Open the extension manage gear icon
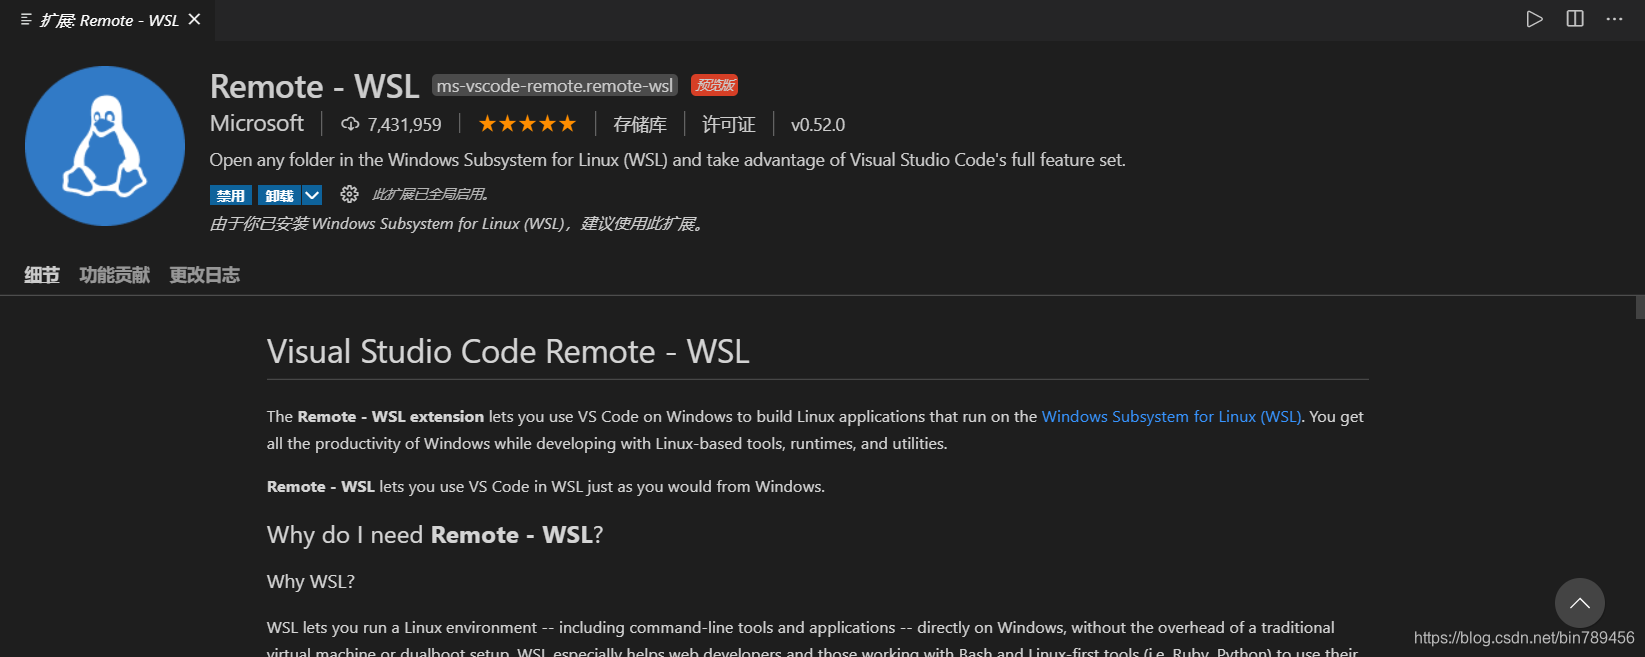Viewport: 1645px width, 657px height. click(x=349, y=194)
